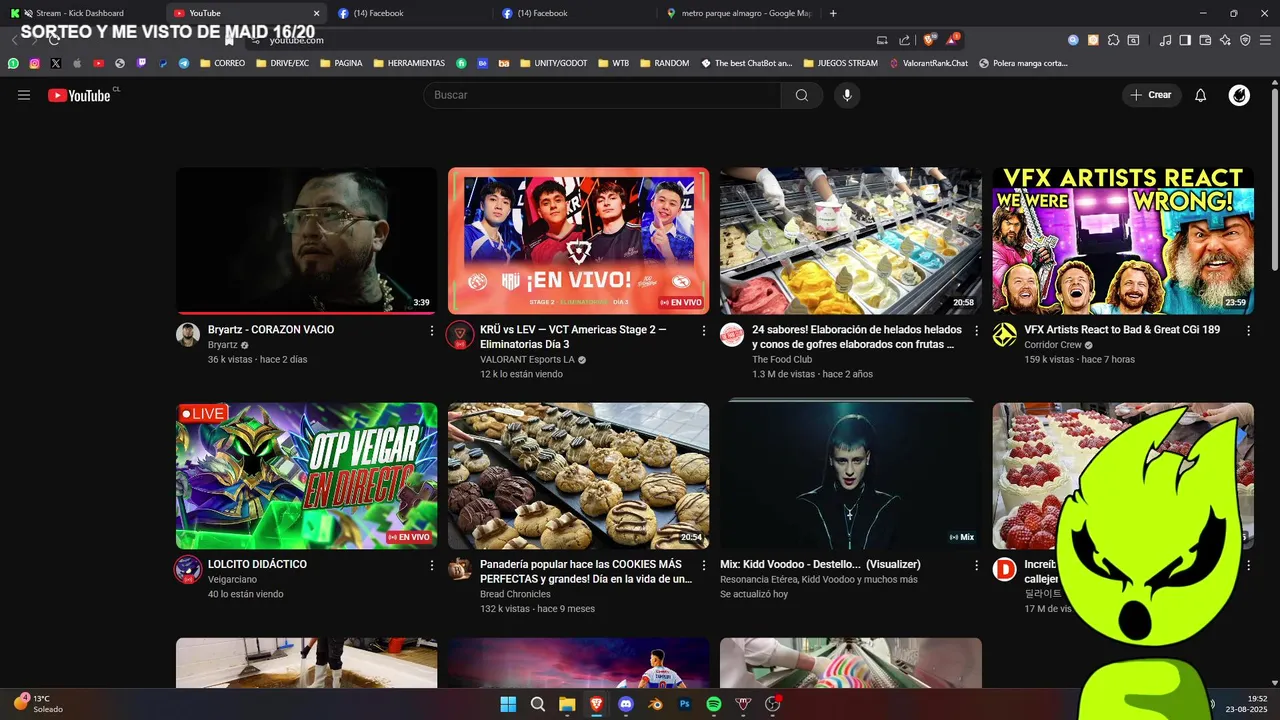Open the Instagram bookmark icon
This screenshot has width=1280, height=720.
pyautogui.click(x=34, y=63)
